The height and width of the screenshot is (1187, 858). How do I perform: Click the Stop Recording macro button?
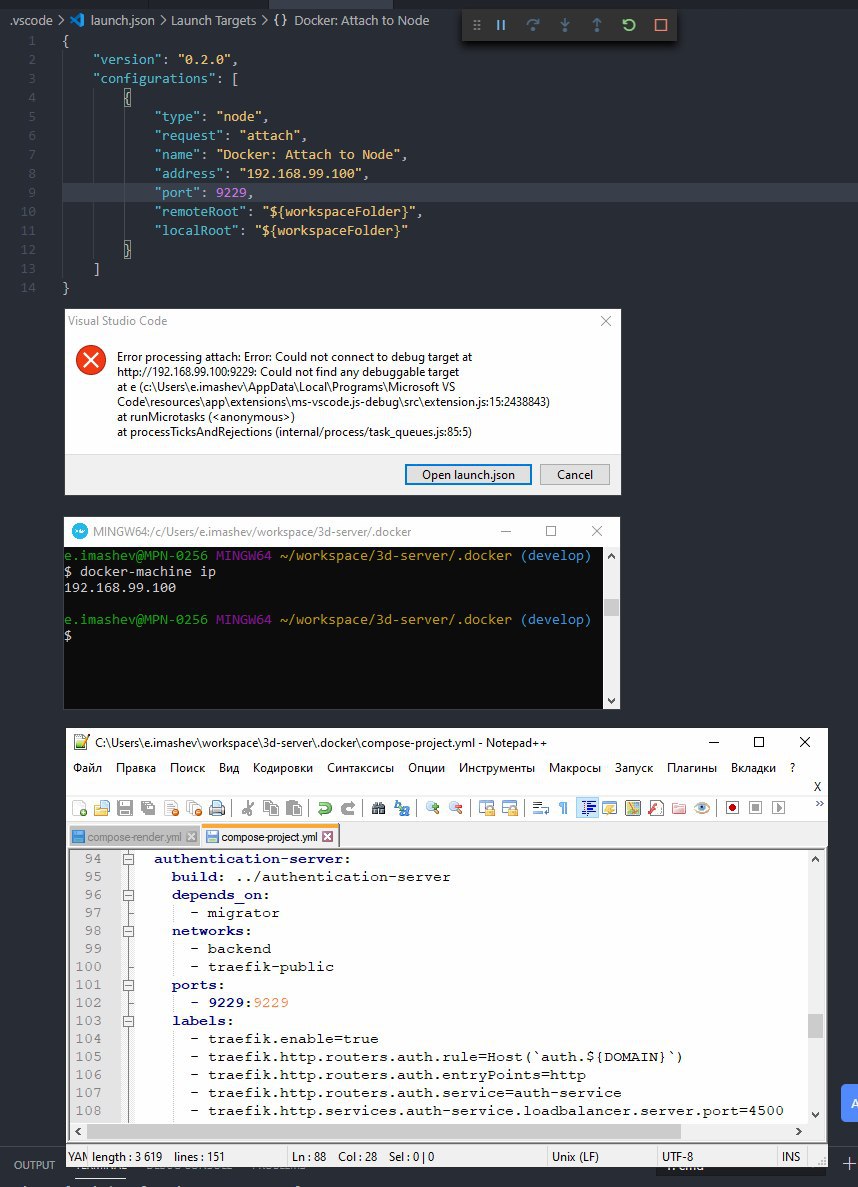pyautogui.click(x=755, y=808)
